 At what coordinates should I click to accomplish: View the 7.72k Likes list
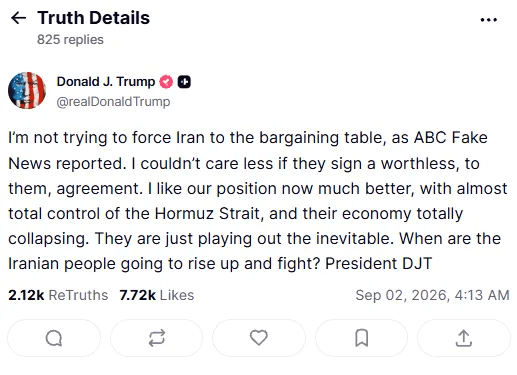click(157, 295)
